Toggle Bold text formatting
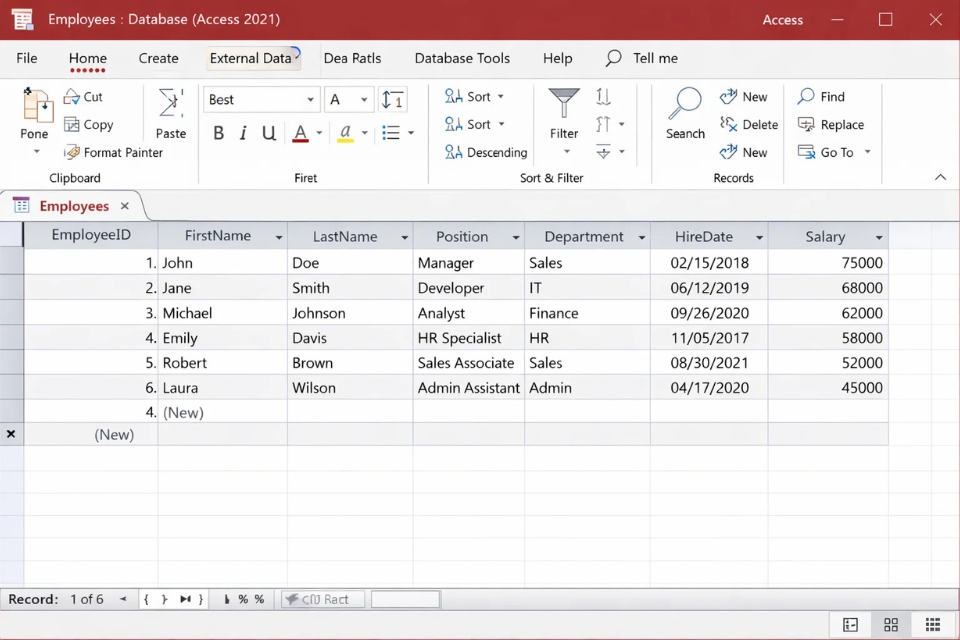960x640 pixels. click(219, 133)
